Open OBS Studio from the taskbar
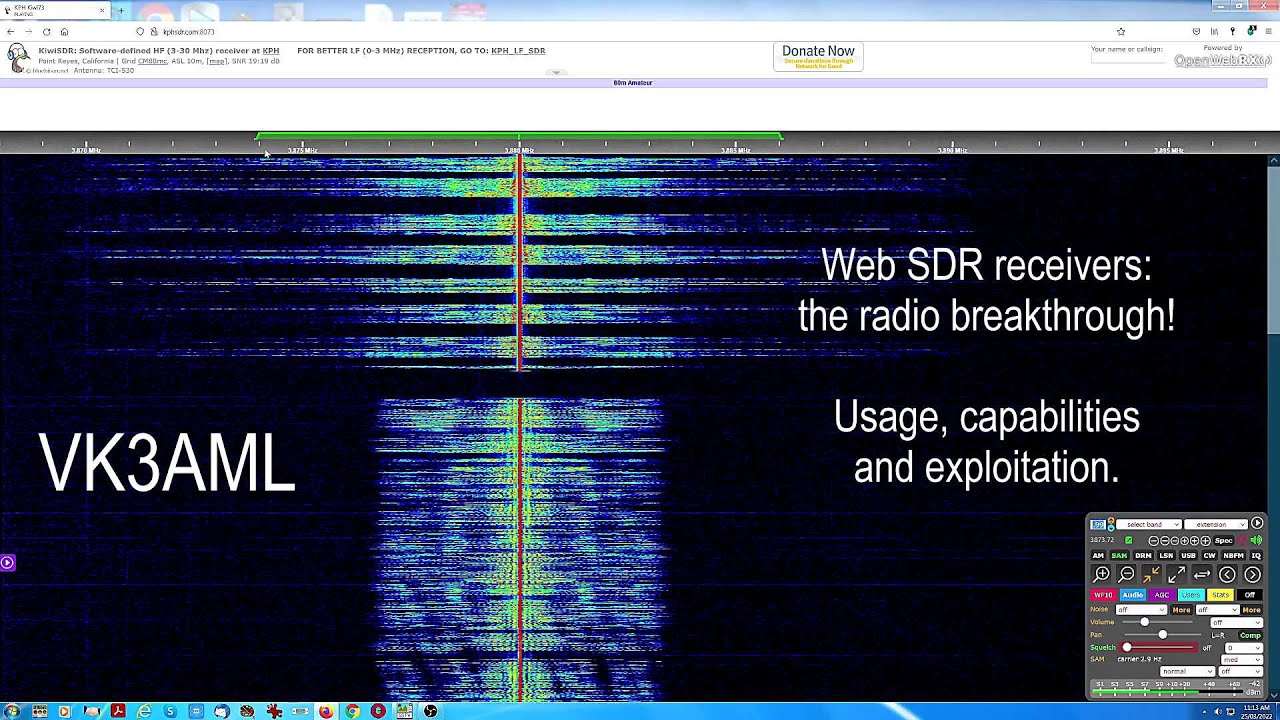This screenshot has height=720, width=1280. coord(430,711)
